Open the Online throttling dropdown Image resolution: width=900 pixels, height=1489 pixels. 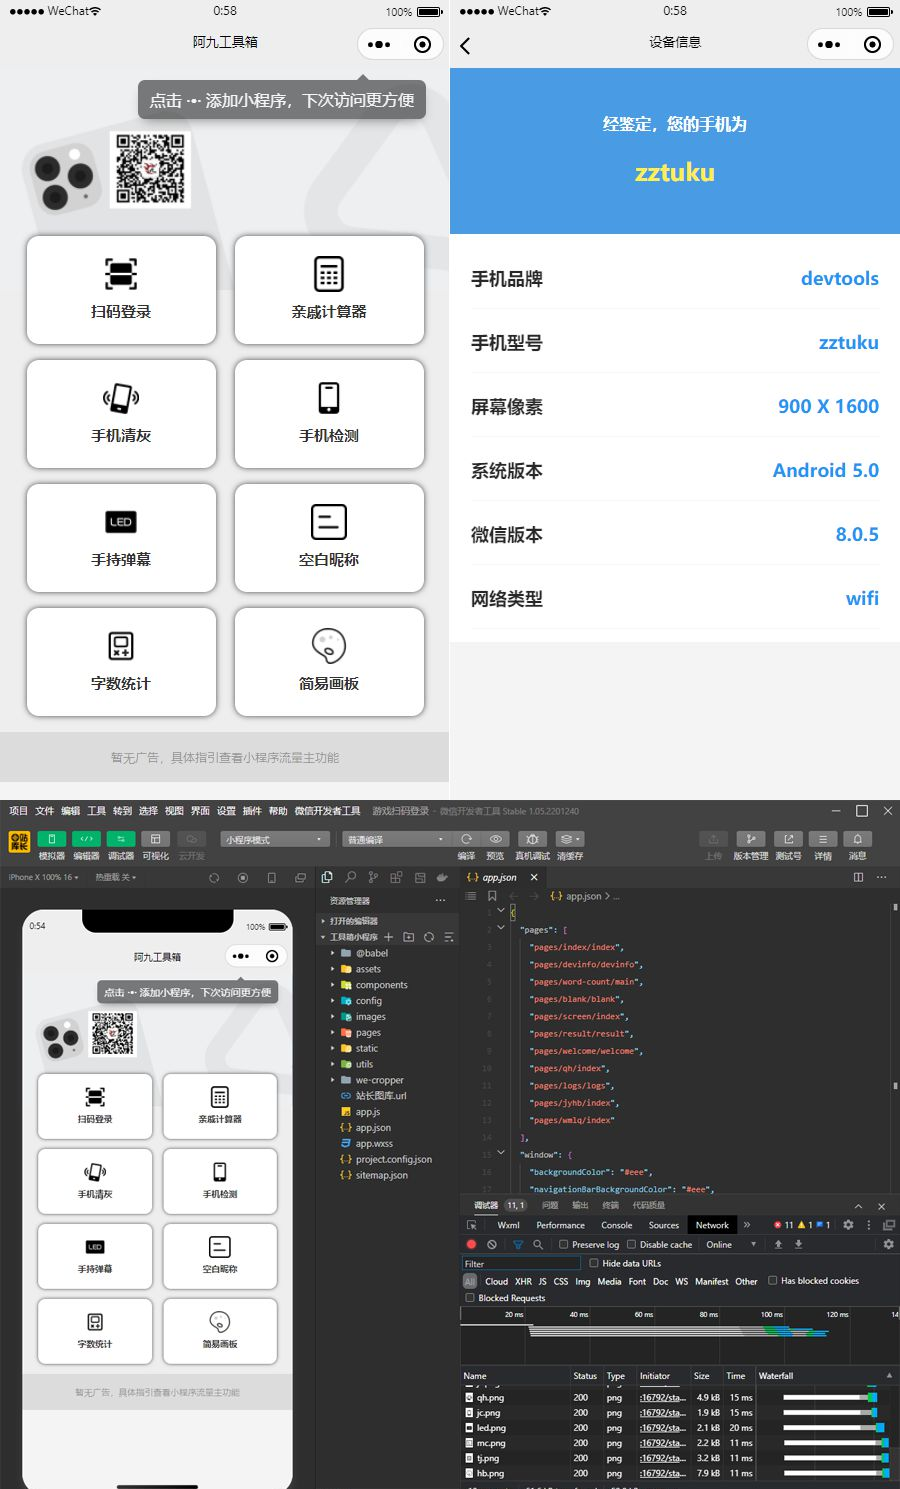tap(731, 1244)
